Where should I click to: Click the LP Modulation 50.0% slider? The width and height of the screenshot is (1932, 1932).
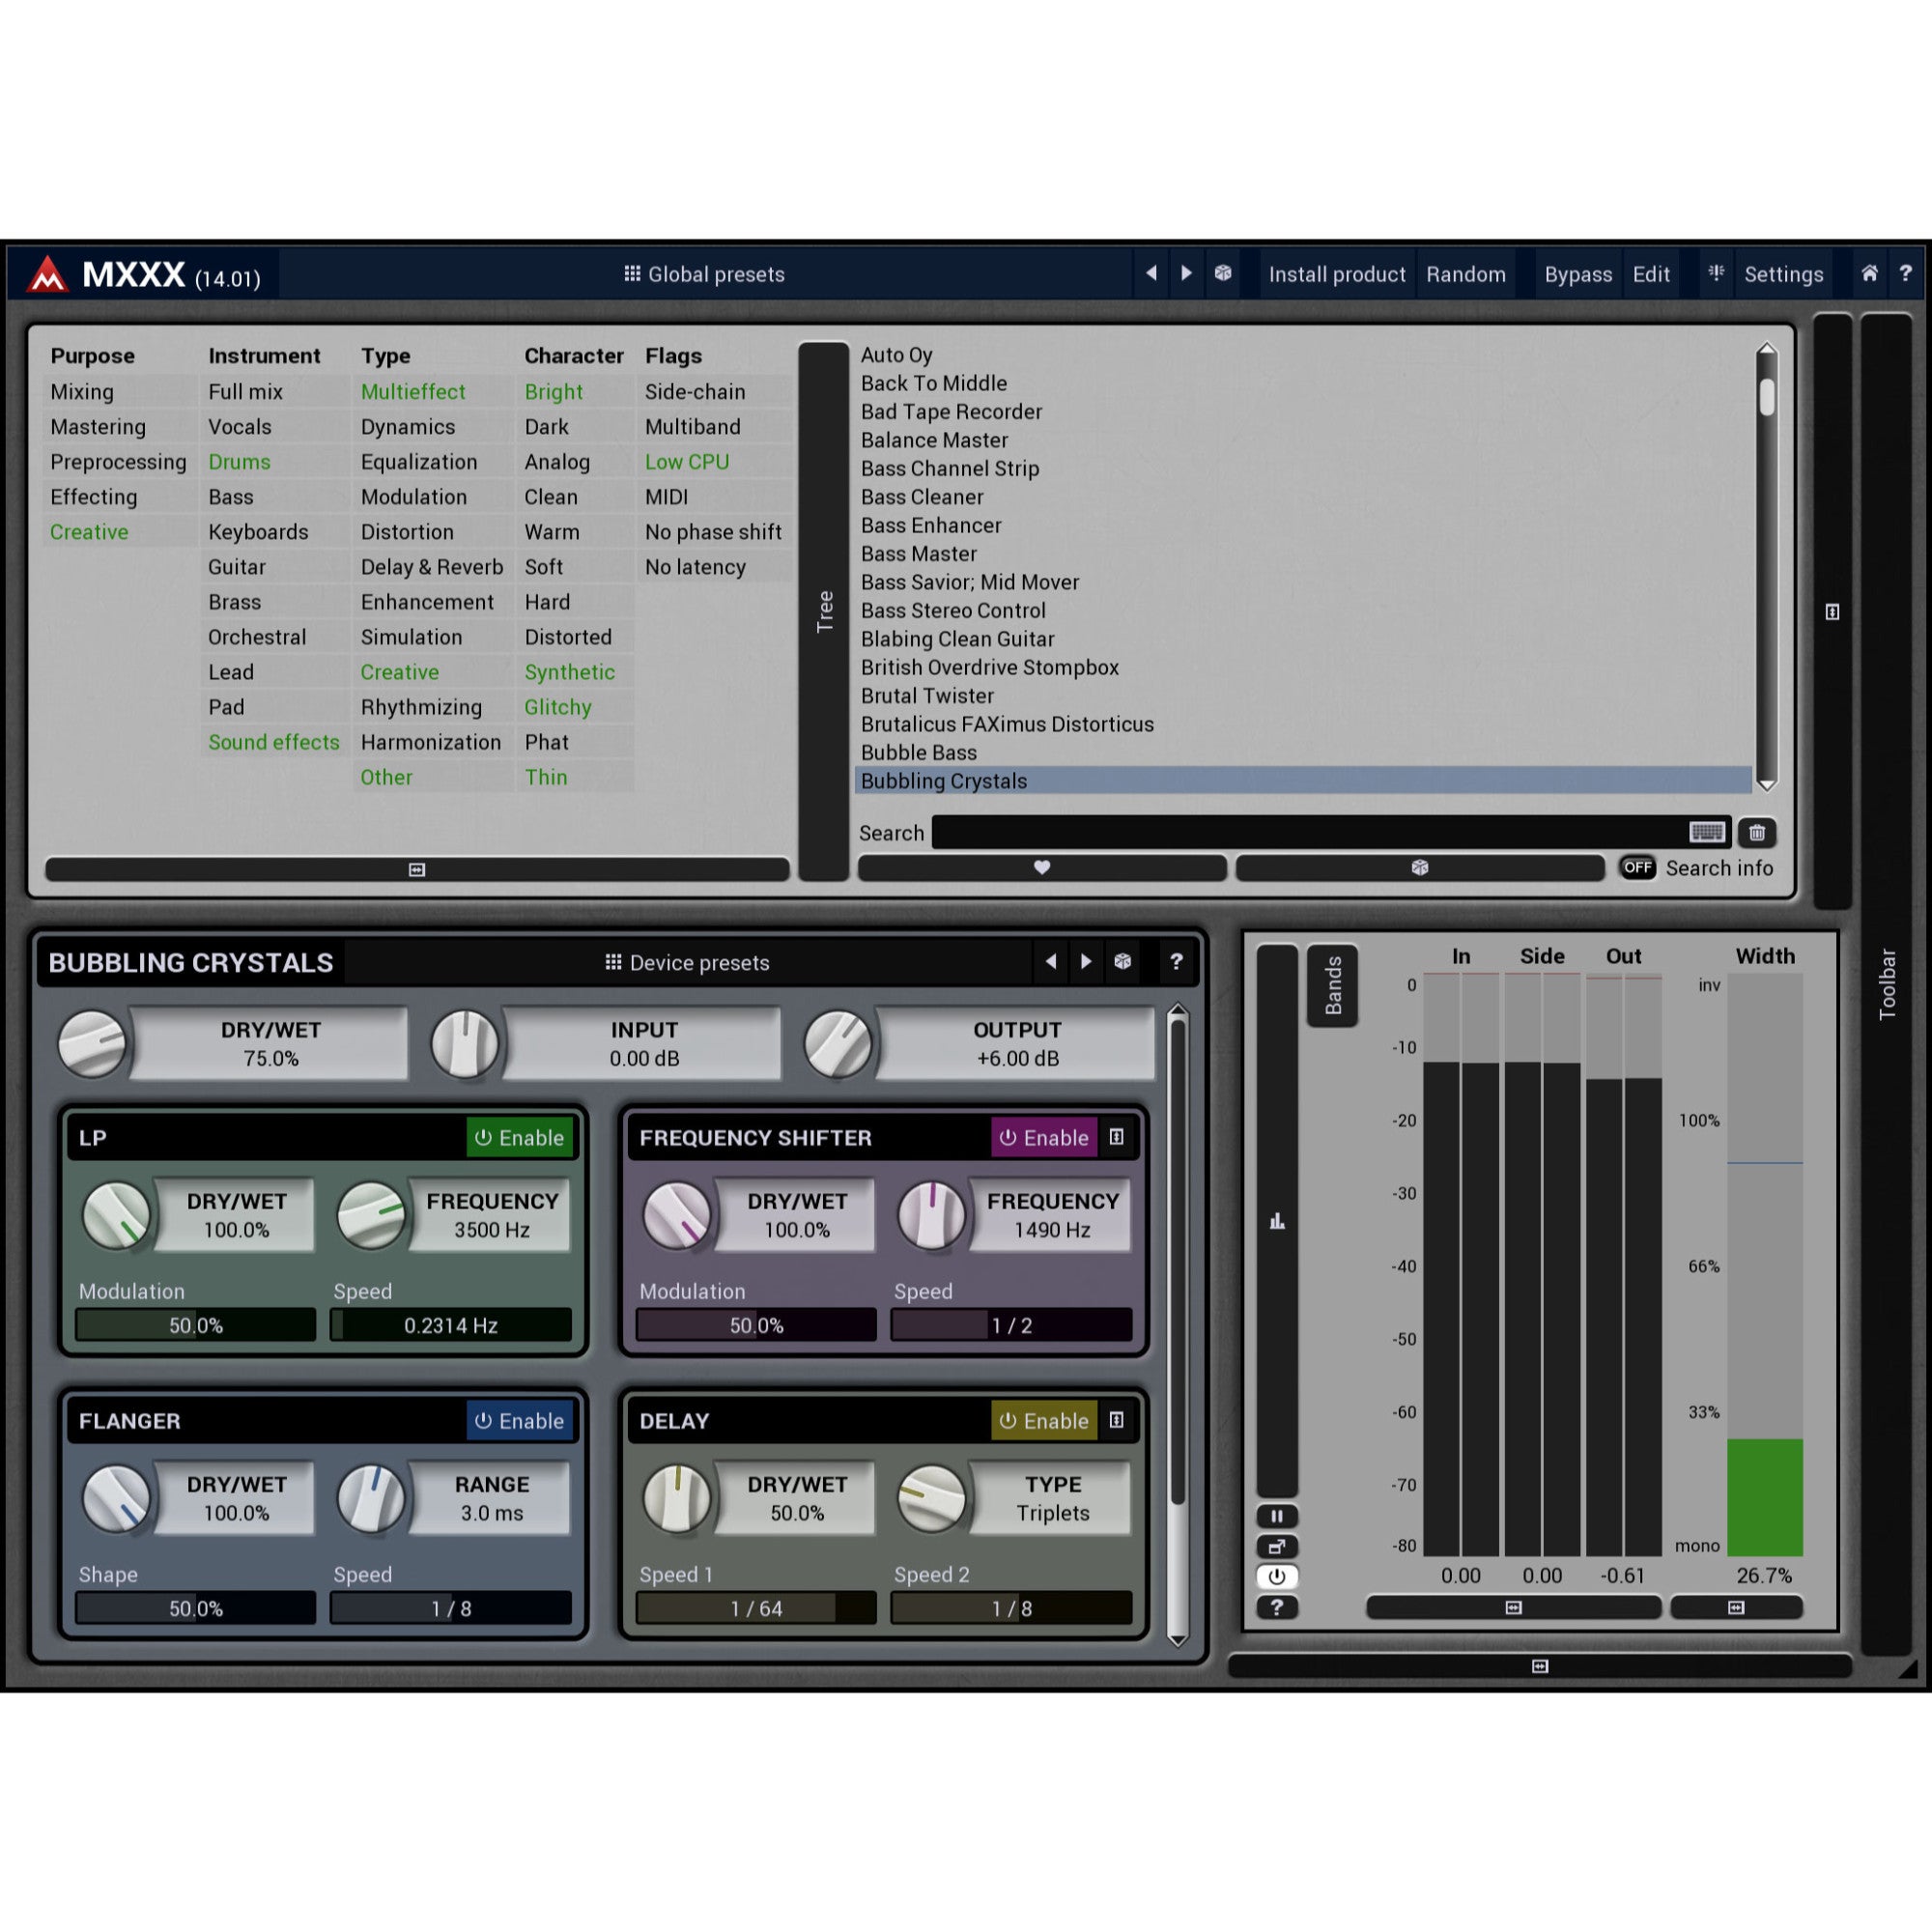coord(196,1325)
